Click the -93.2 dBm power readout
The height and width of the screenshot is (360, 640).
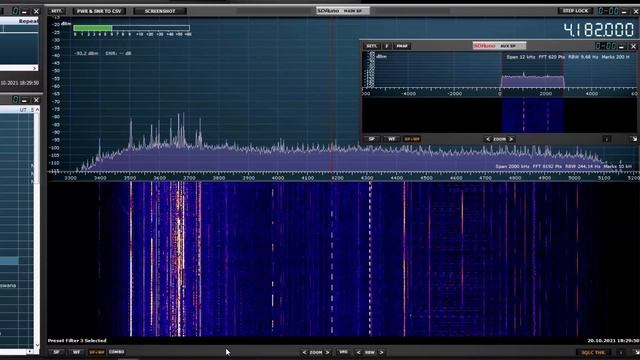(x=86, y=53)
